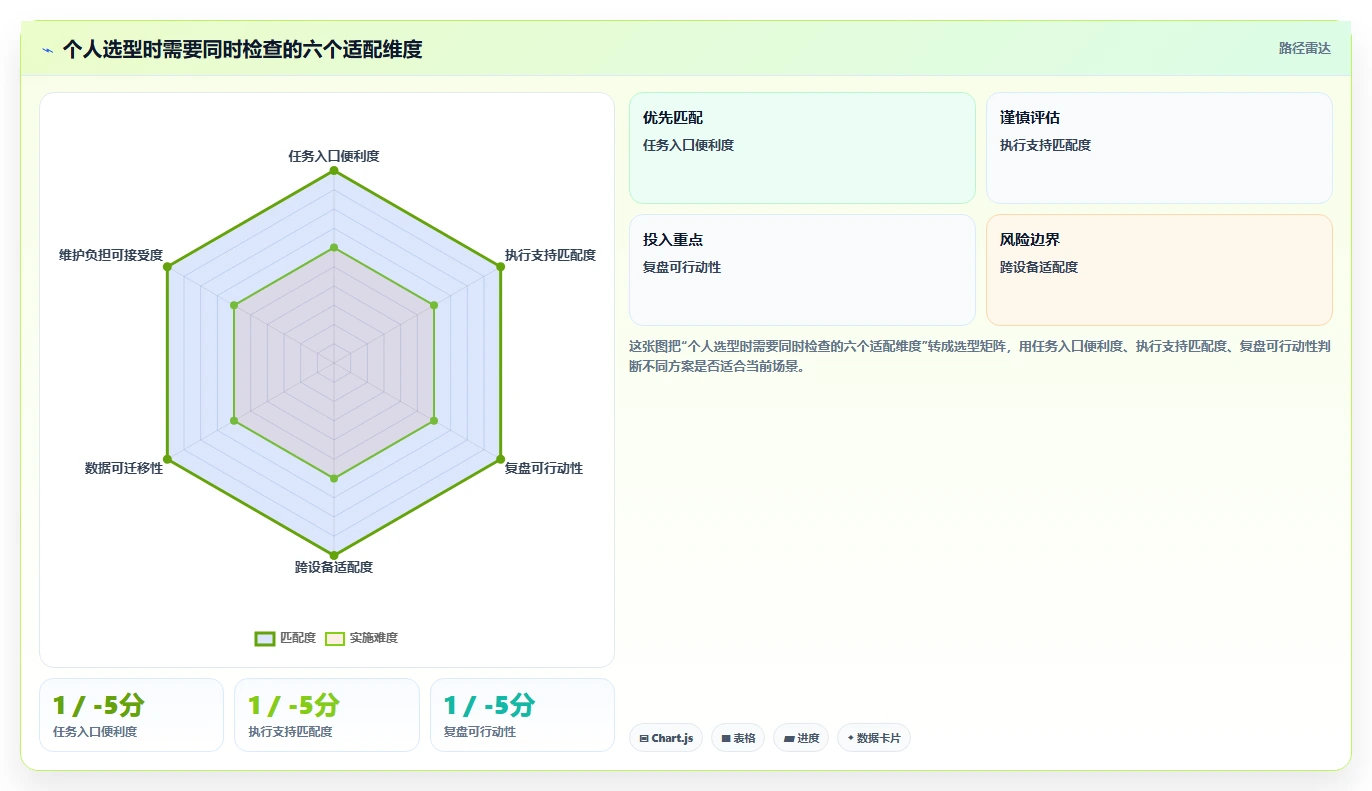Viewport: 1372px width, 791px height.
Task: Select the 数据卡片 tag chip
Action: pyautogui.click(x=874, y=738)
